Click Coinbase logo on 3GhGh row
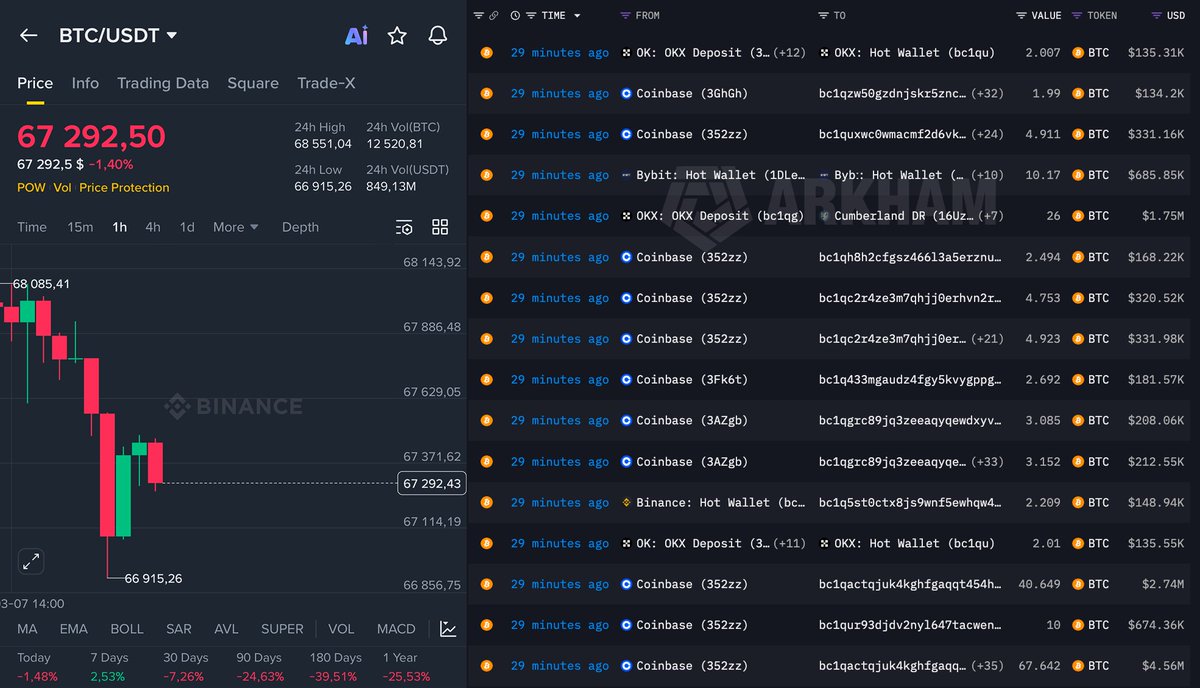The width and height of the screenshot is (1200, 688). click(x=626, y=94)
